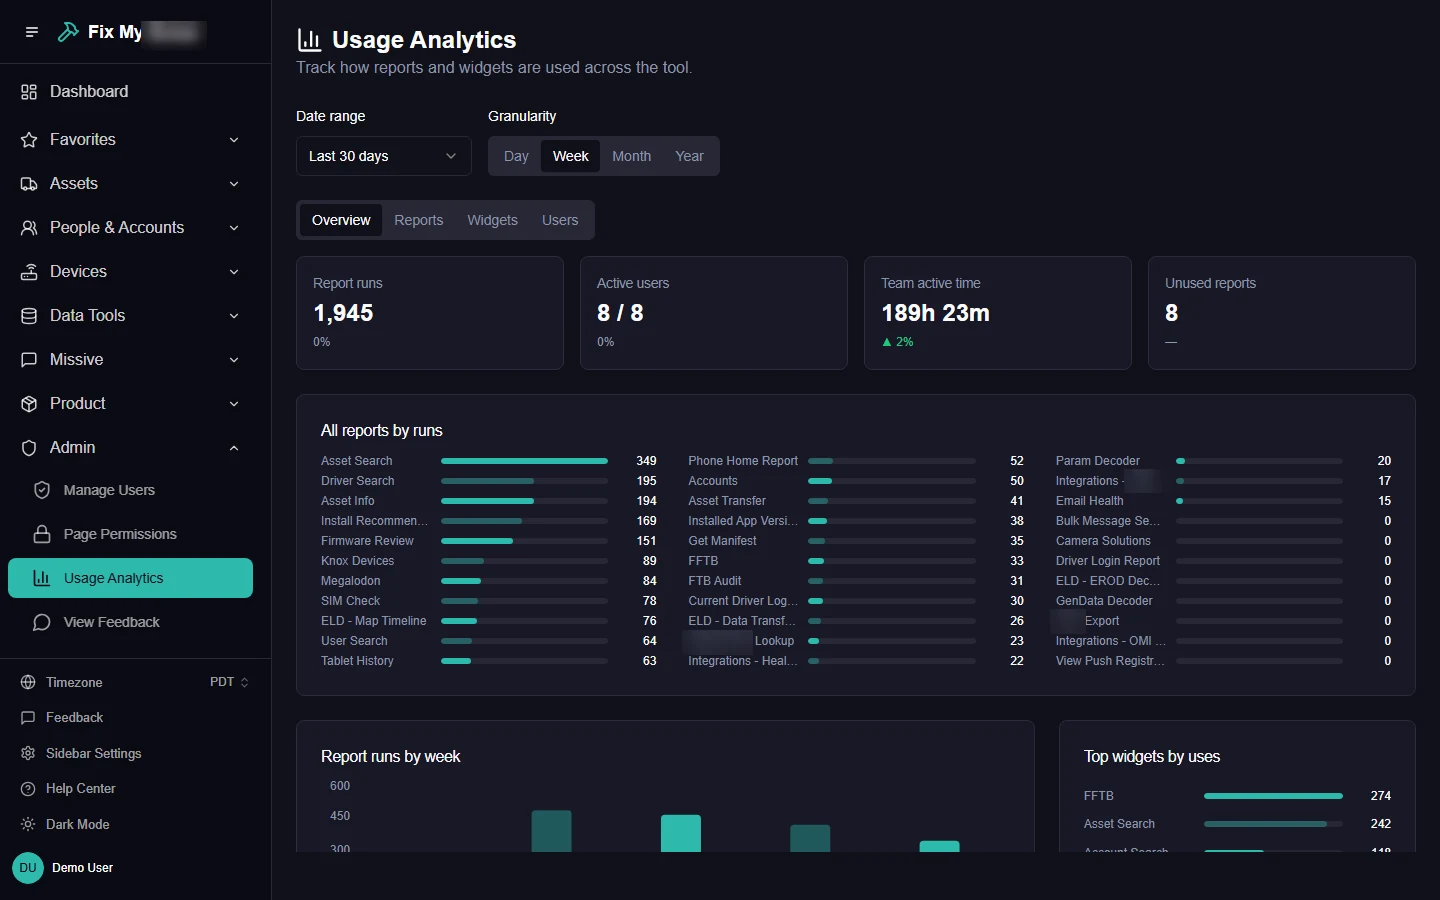Click the Data Tools database icon
The image size is (1440, 900).
pyautogui.click(x=29, y=316)
